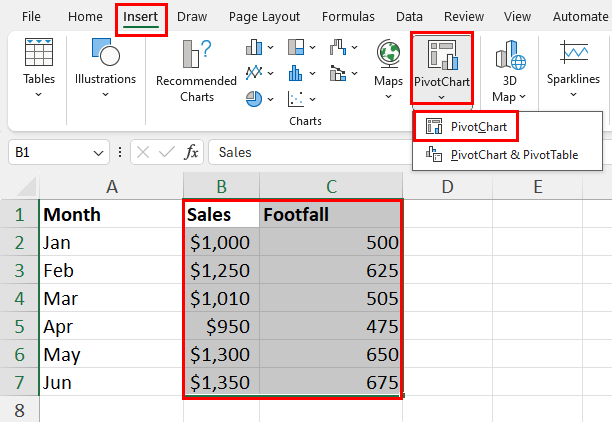612x422 pixels.
Task: Open the Tables group button
Action: tap(39, 68)
